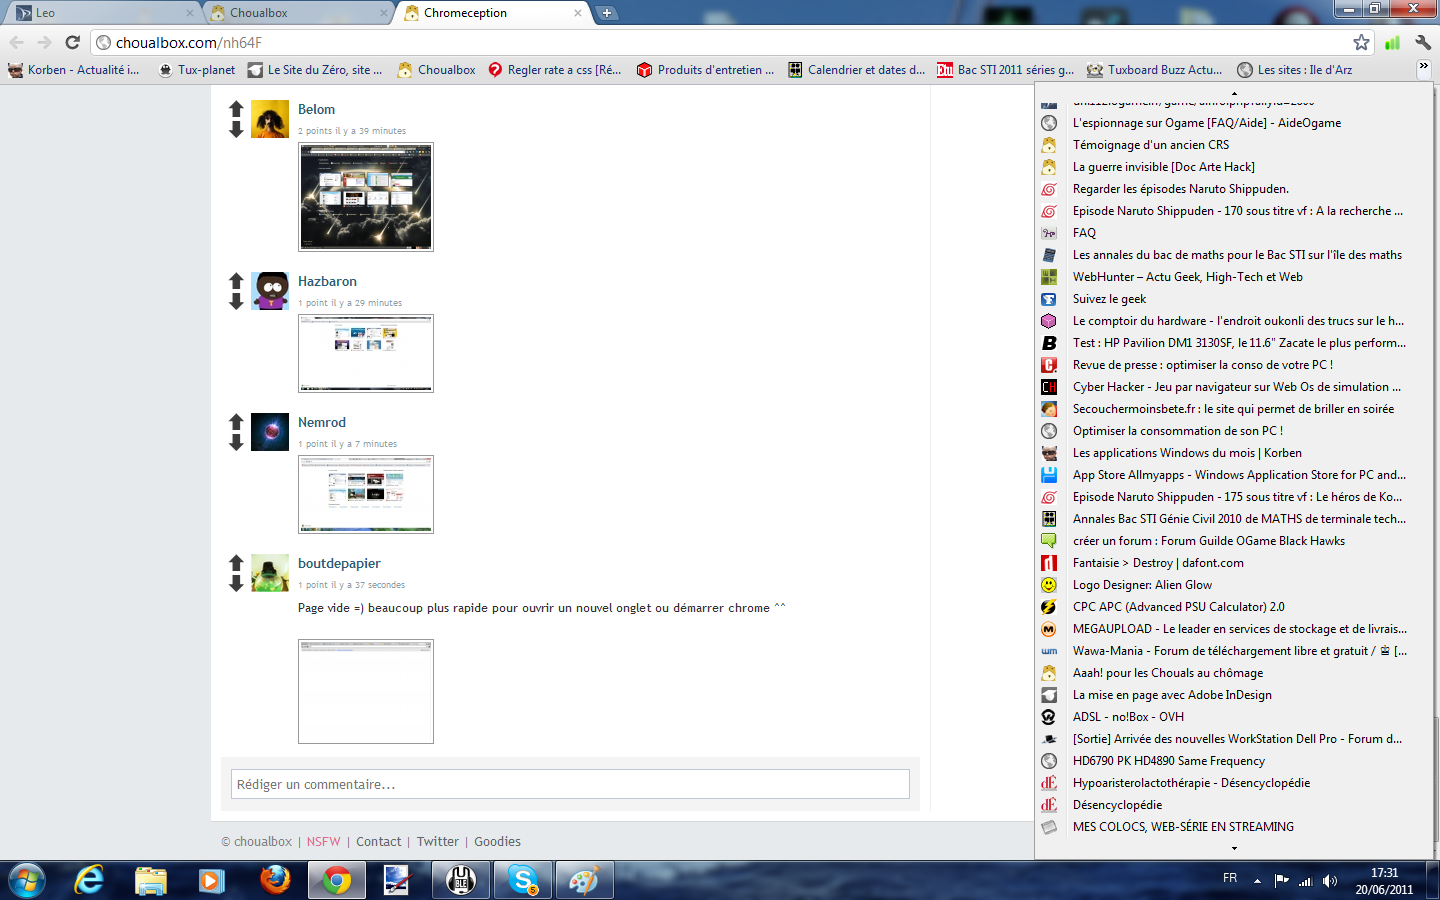
Task: Select FAQ in the bookmarks list
Action: [x=1084, y=233]
